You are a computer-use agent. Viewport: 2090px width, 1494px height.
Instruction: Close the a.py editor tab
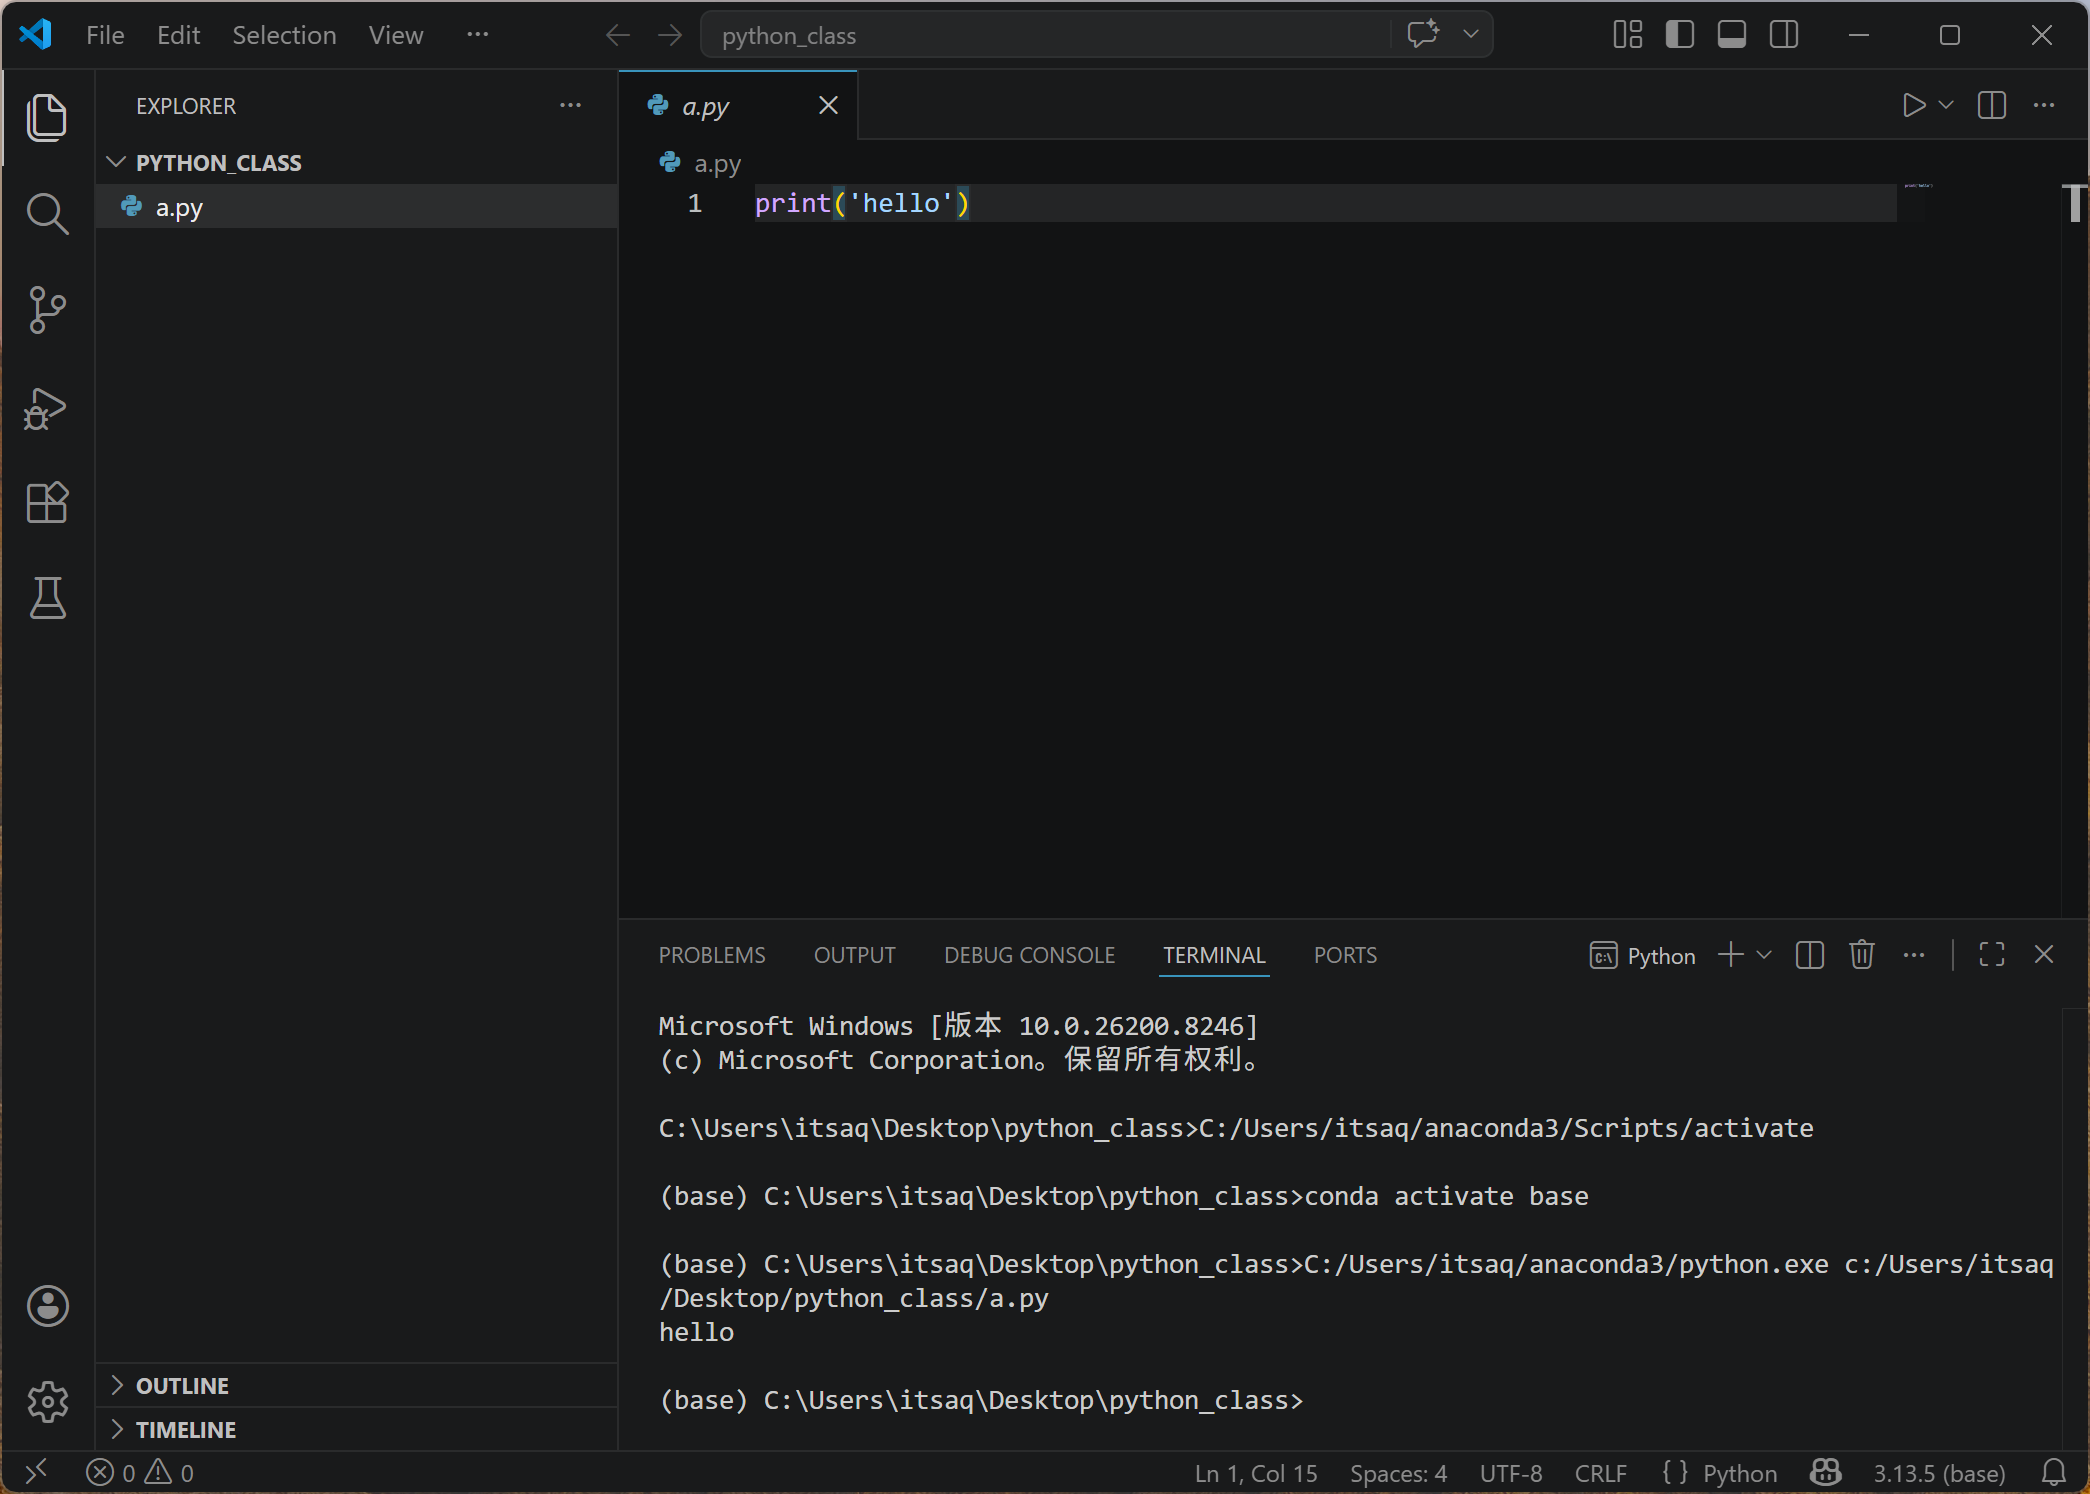(x=828, y=105)
